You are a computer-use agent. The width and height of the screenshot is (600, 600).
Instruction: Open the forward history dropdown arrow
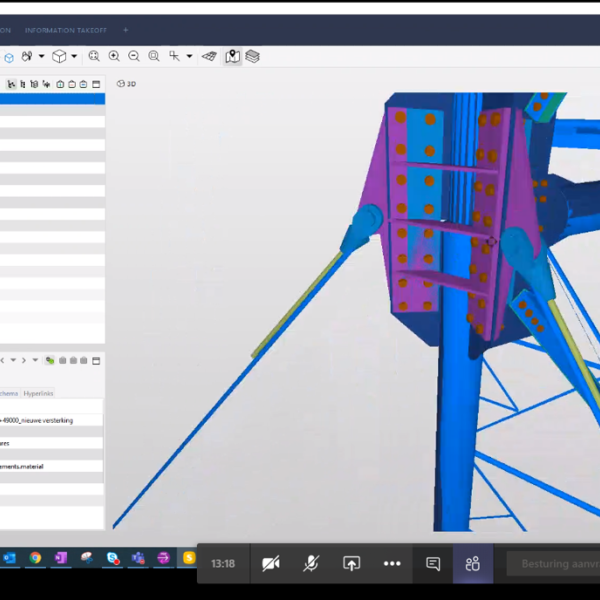[35, 360]
